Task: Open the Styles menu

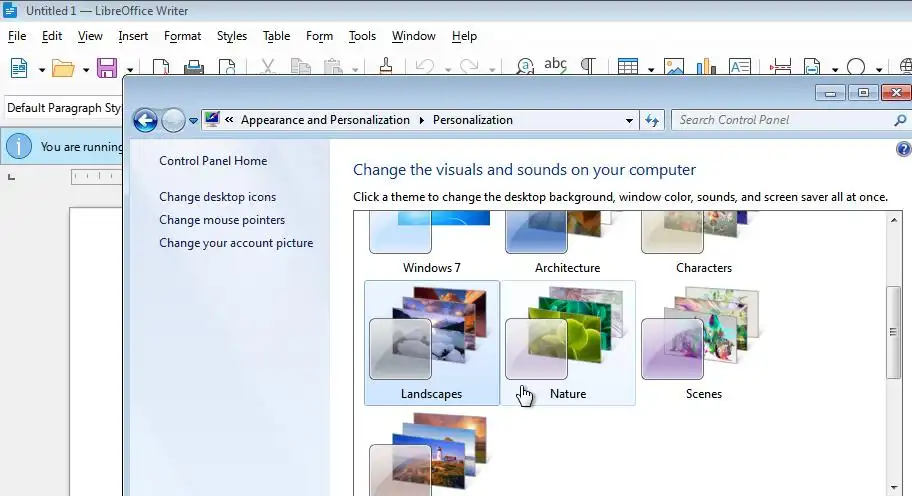Action: [x=232, y=36]
